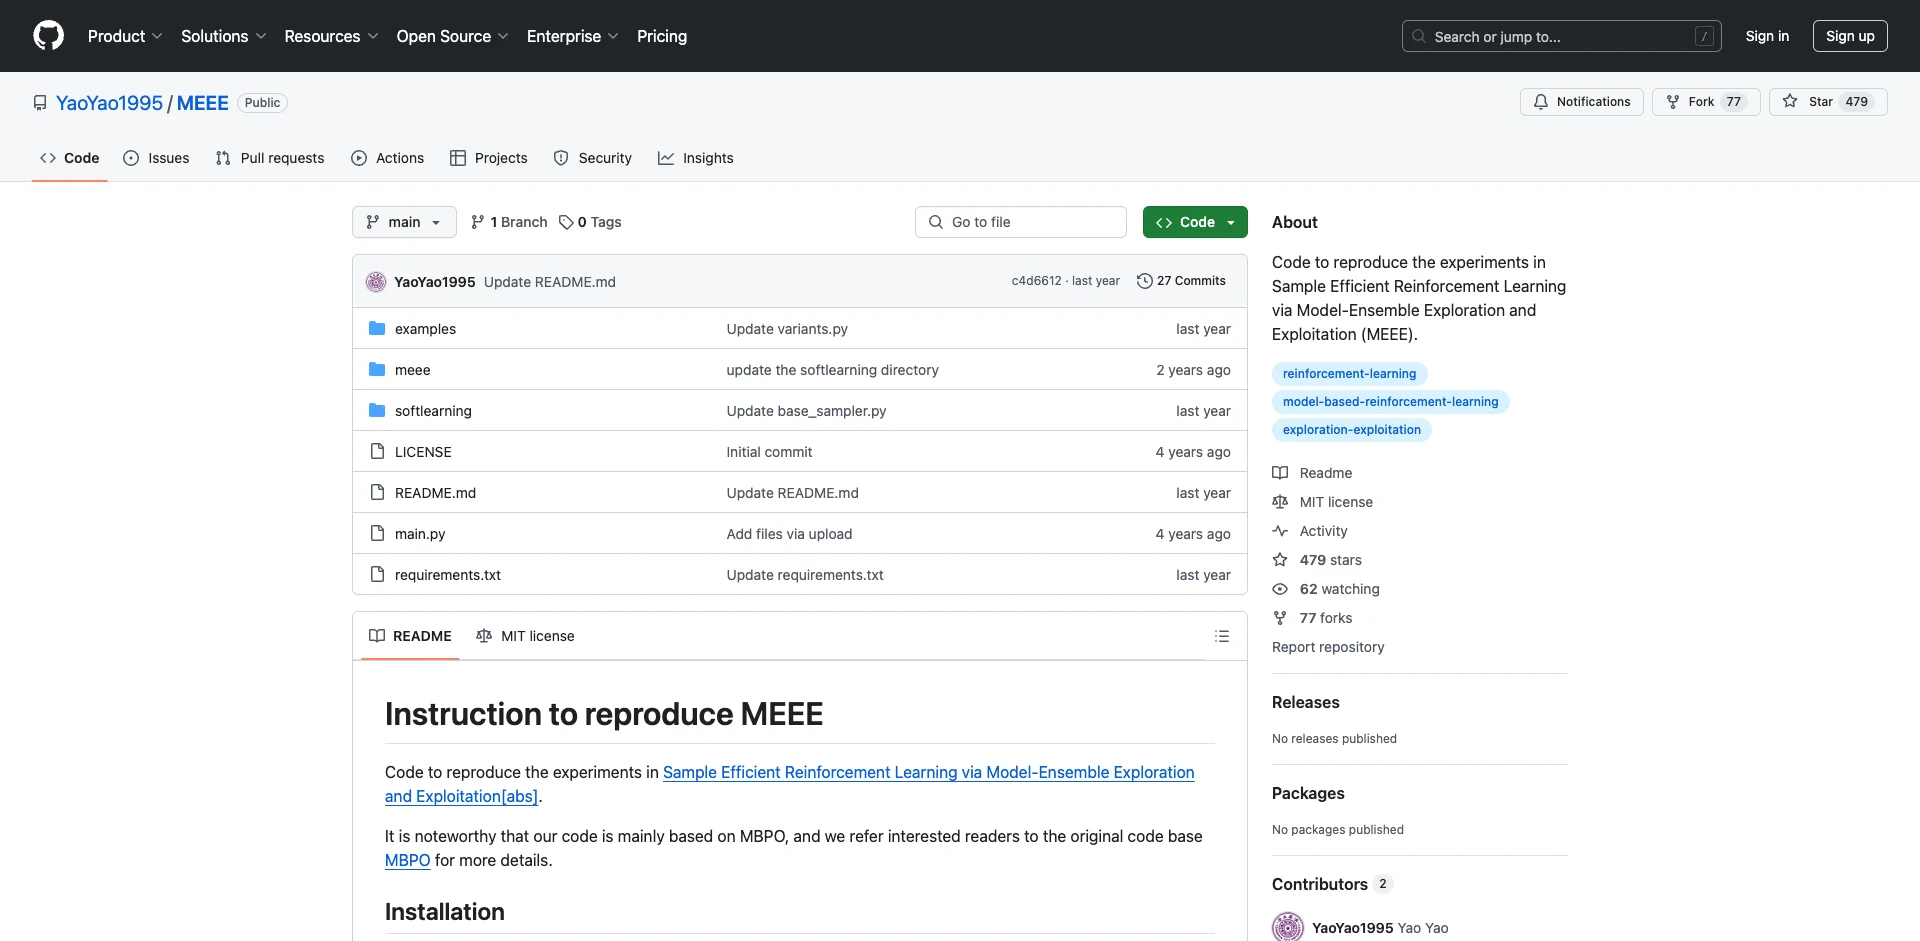Viewport: 1920px width, 941px height.
Task: Open the meee folder
Action: 412,370
